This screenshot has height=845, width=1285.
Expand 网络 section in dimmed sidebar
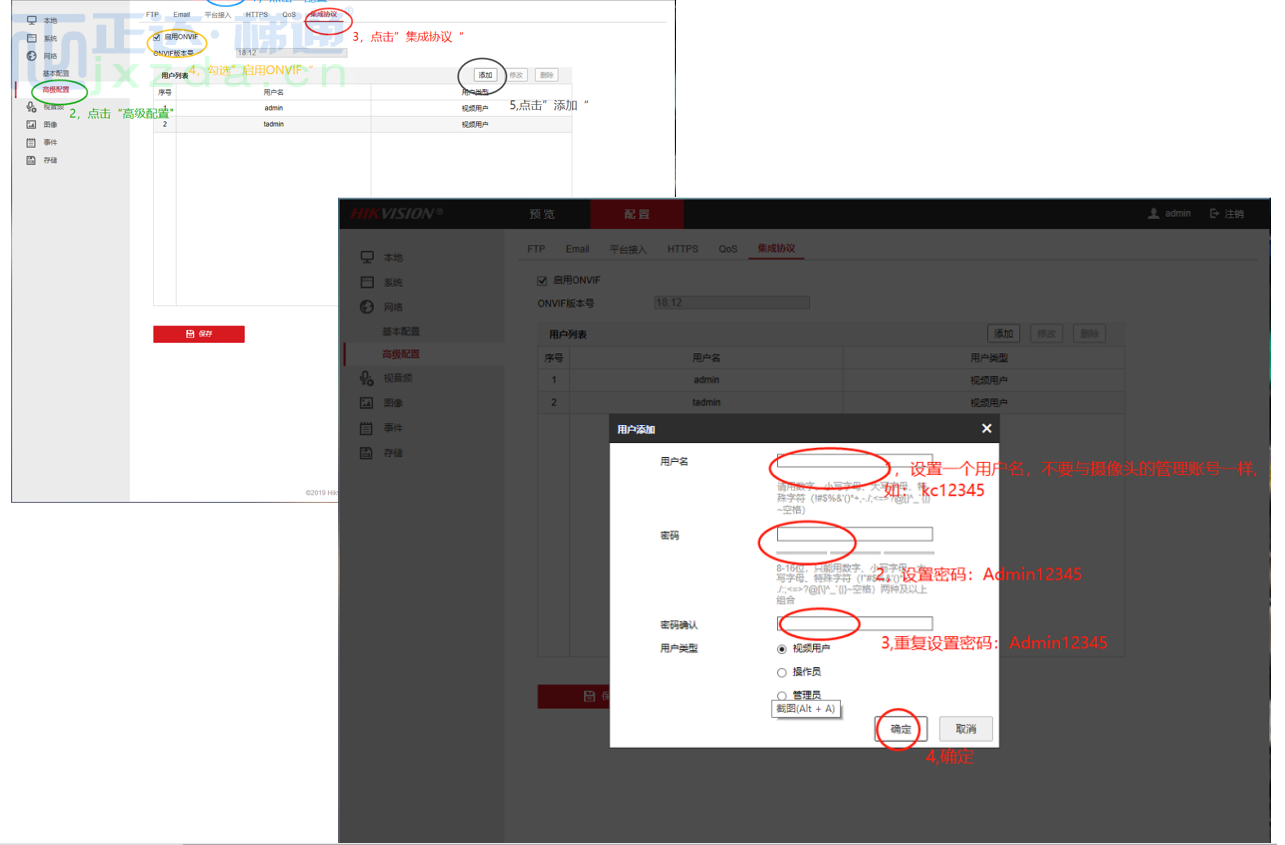coord(392,307)
